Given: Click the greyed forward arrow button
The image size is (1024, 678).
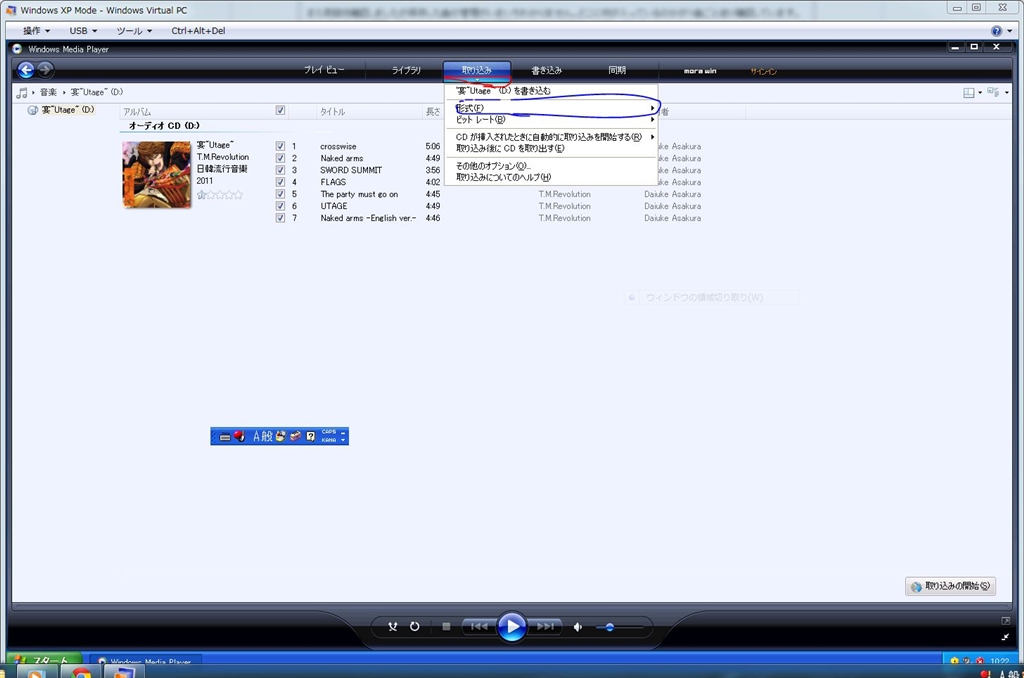Looking at the screenshot, I should [45, 69].
